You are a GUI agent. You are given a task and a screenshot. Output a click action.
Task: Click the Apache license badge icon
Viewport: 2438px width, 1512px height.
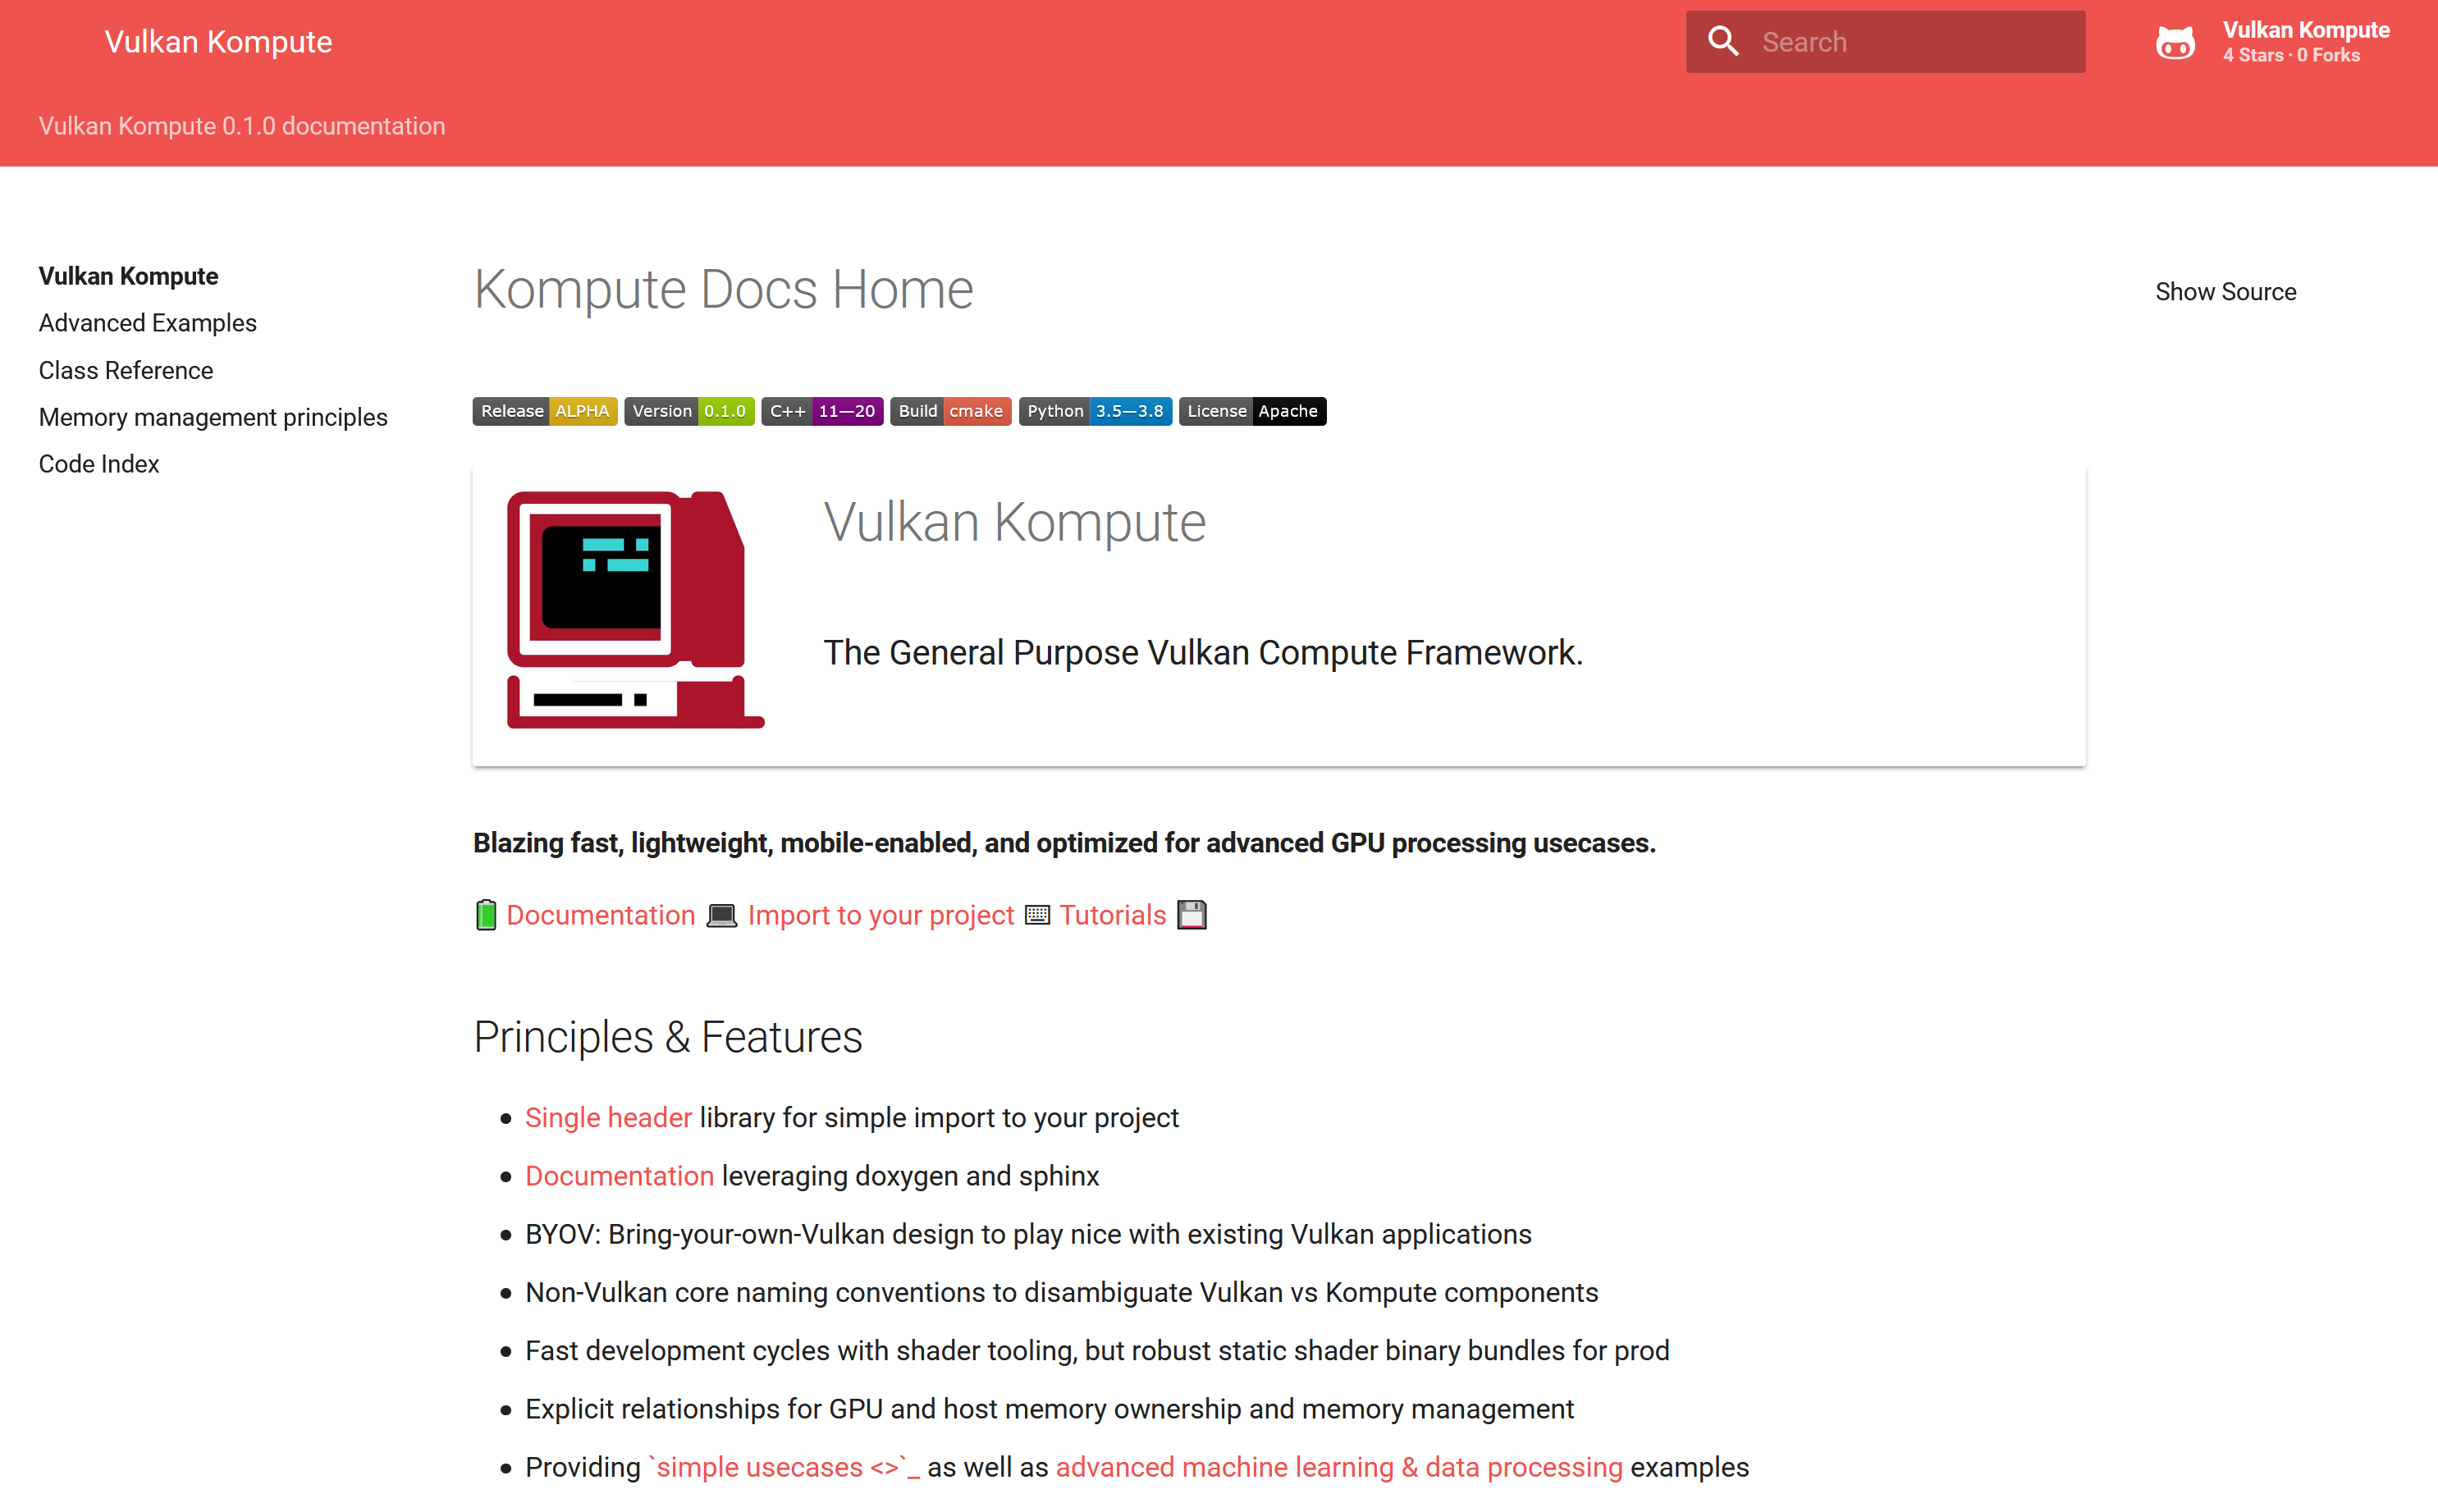[1251, 409]
